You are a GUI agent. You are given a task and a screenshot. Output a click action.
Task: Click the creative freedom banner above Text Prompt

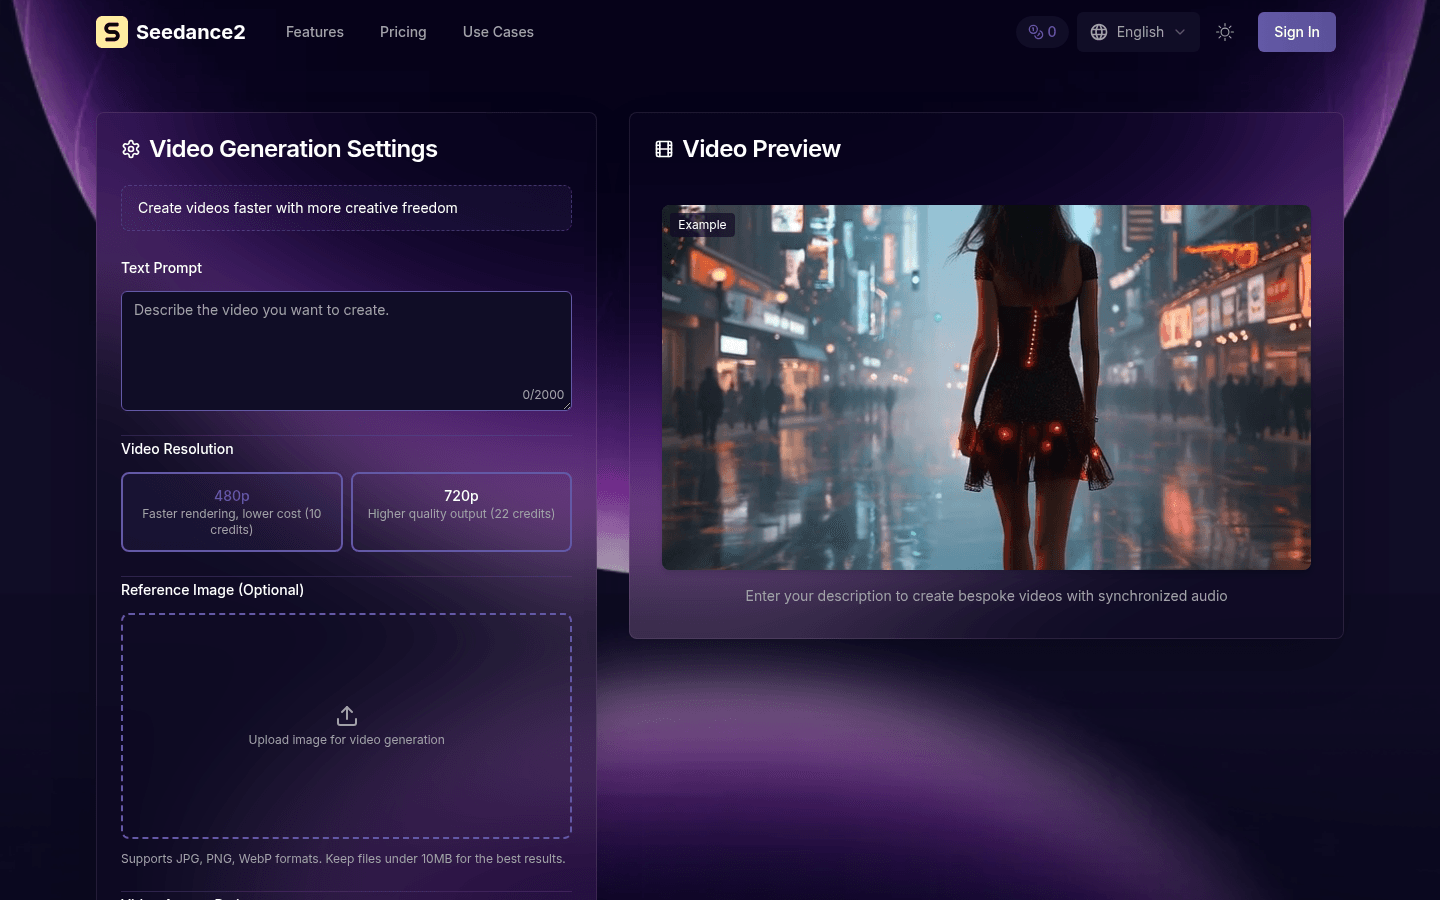pyautogui.click(x=346, y=207)
